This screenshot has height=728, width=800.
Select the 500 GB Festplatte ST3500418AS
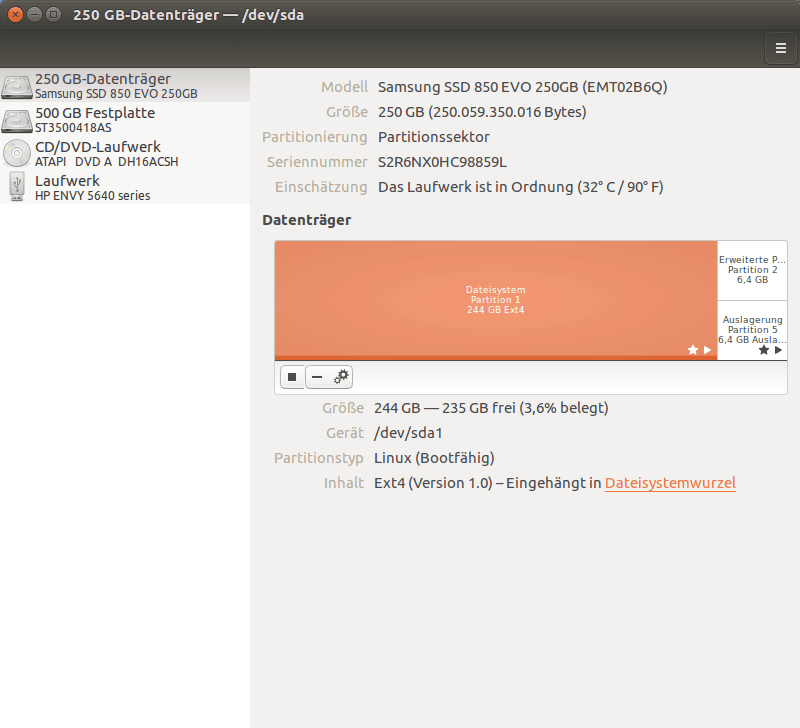tap(125, 119)
